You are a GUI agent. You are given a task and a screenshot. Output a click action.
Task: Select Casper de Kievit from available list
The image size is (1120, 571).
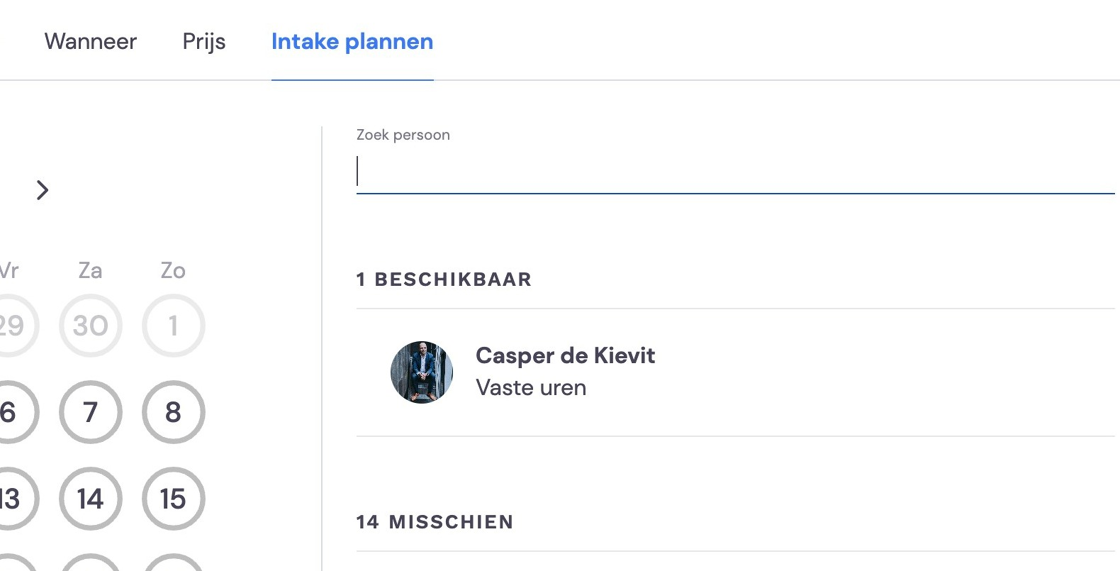[x=735, y=372]
